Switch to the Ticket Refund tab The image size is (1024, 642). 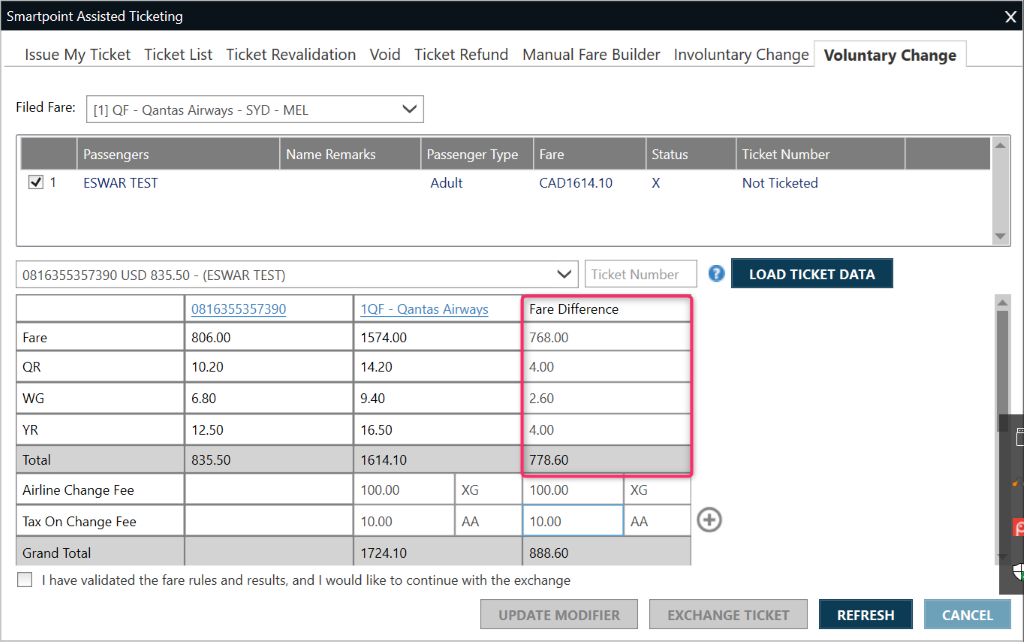[461, 55]
